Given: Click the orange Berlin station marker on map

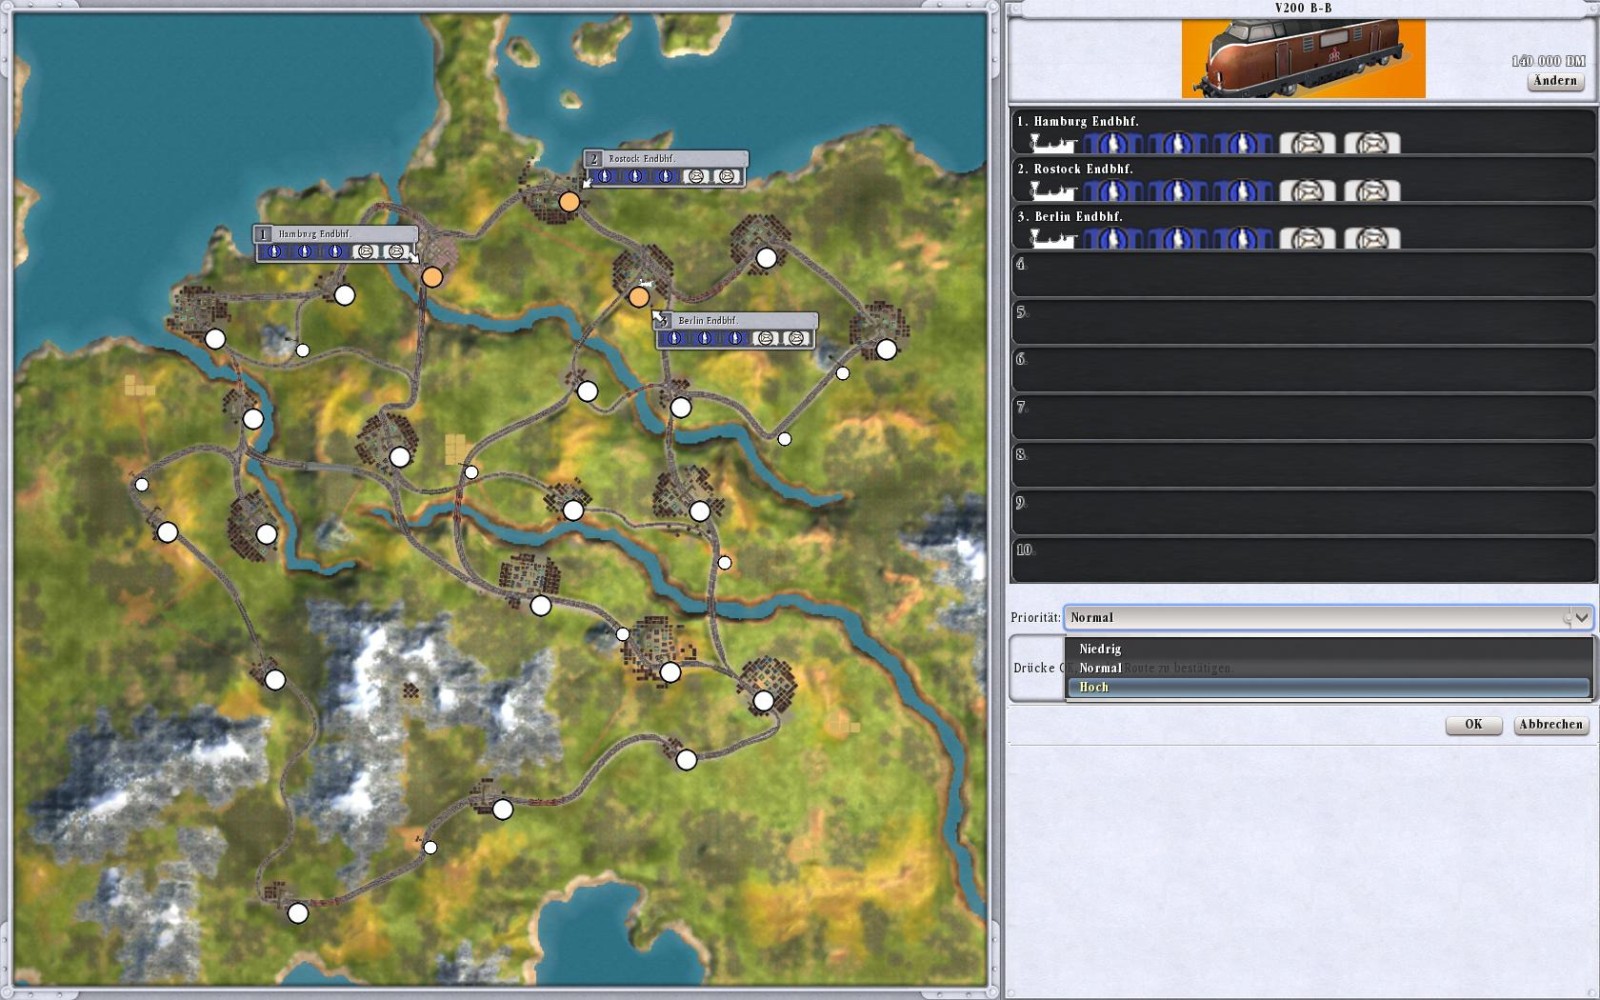Looking at the screenshot, I should pos(639,297).
